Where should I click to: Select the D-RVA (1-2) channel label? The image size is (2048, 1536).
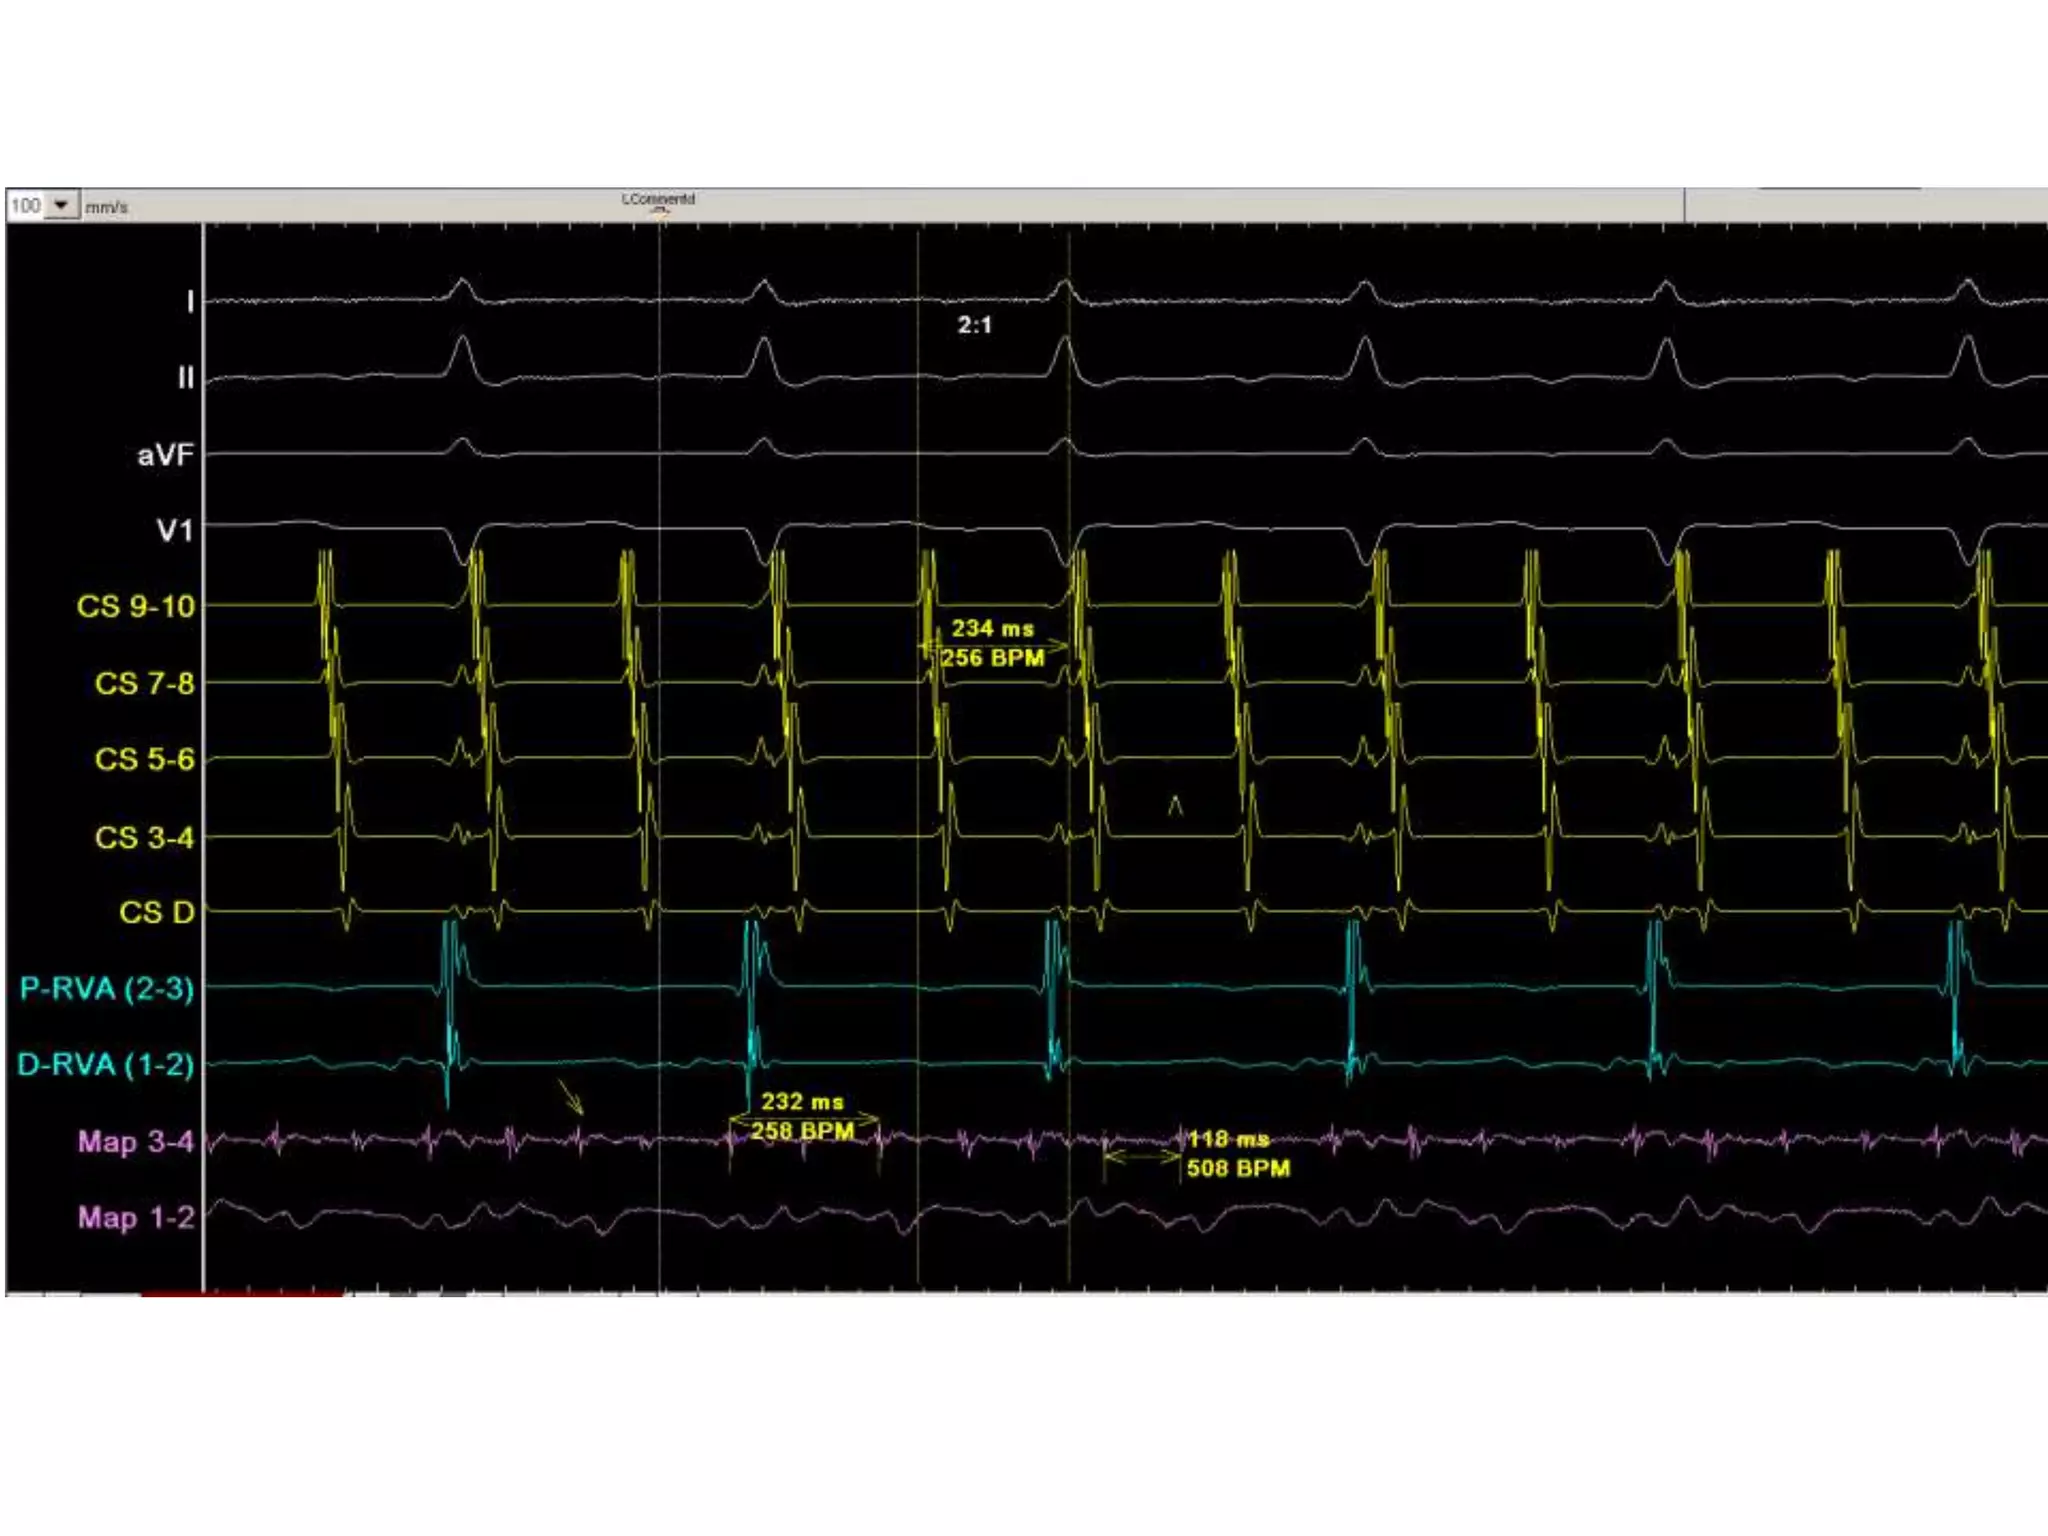point(106,1064)
